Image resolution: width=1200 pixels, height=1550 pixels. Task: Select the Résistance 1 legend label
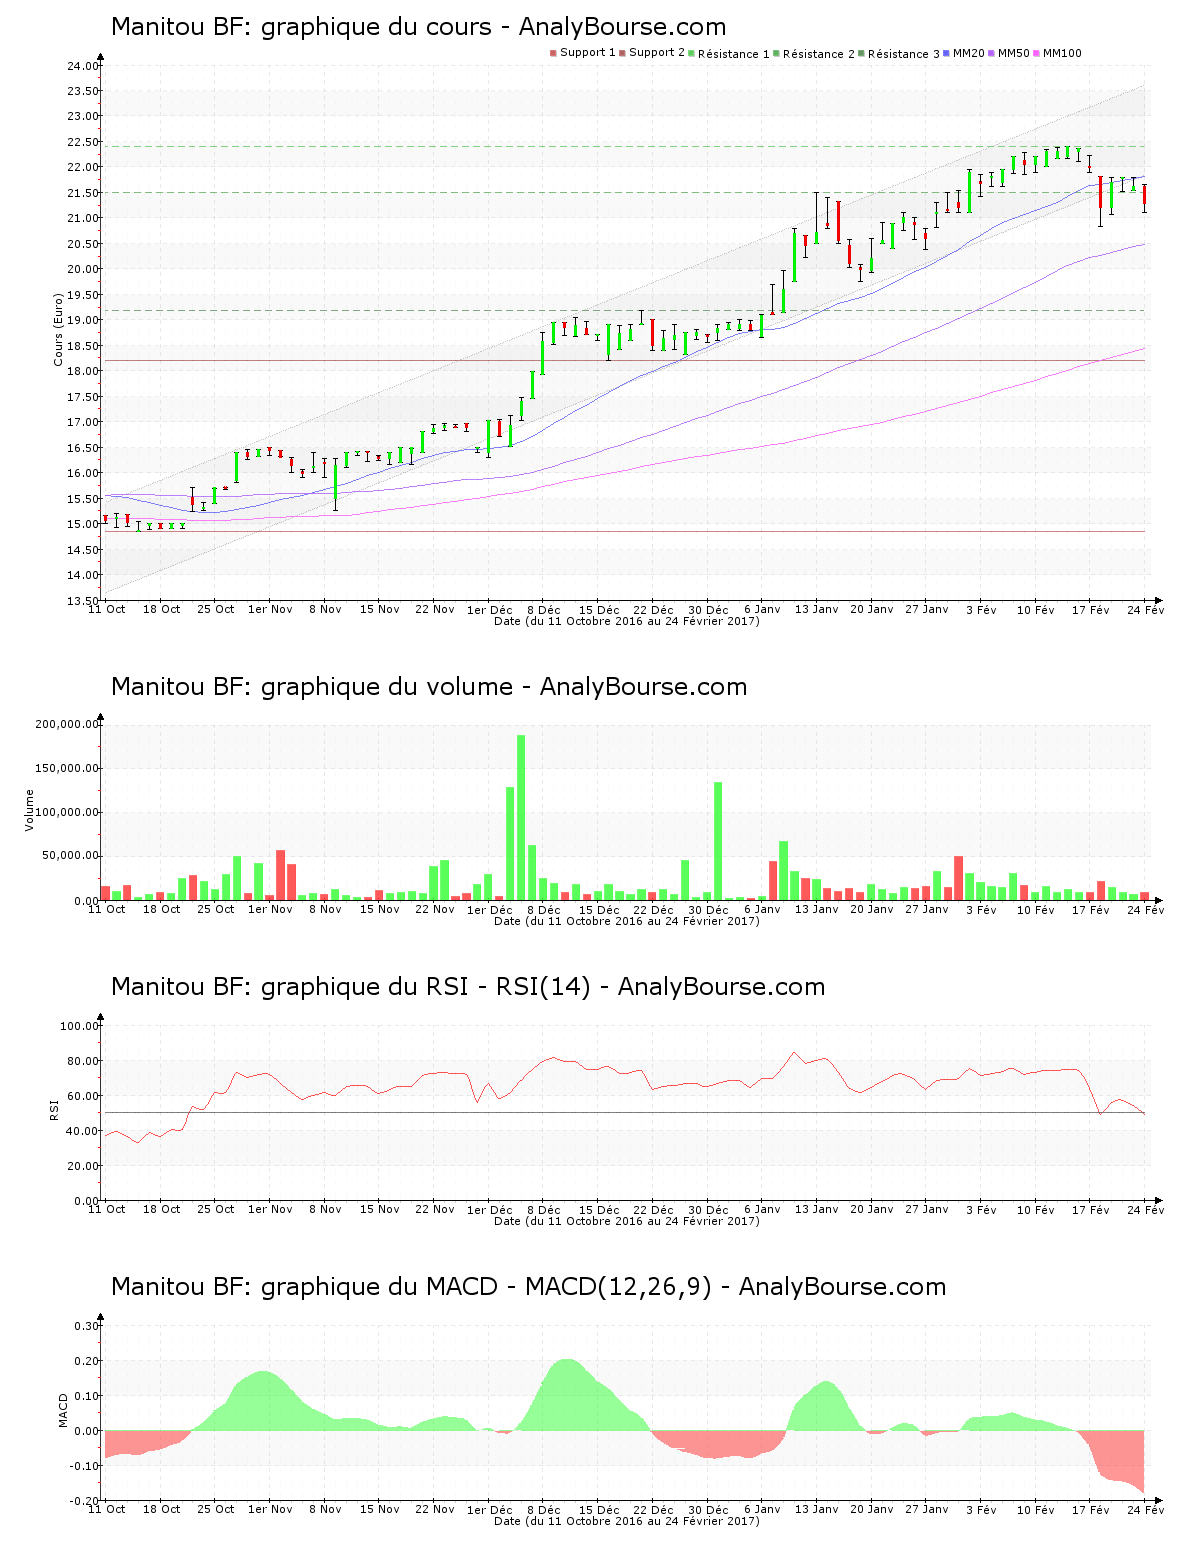pyautogui.click(x=733, y=54)
